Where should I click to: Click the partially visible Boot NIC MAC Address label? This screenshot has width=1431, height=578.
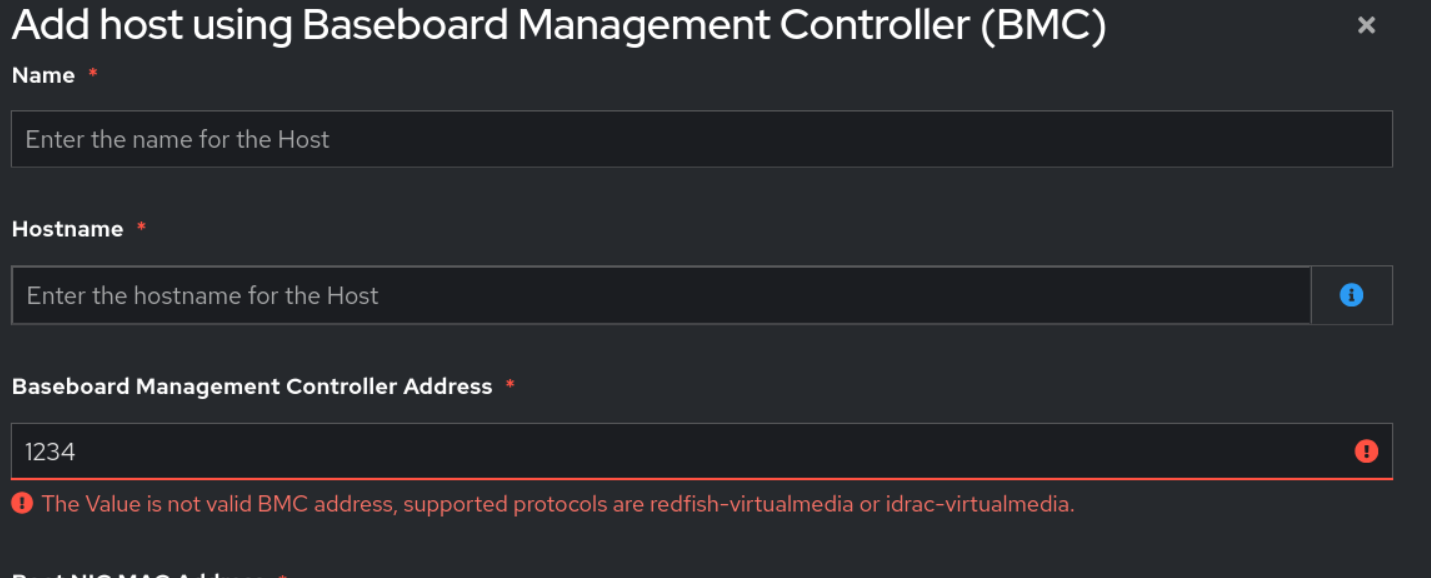pos(138,574)
